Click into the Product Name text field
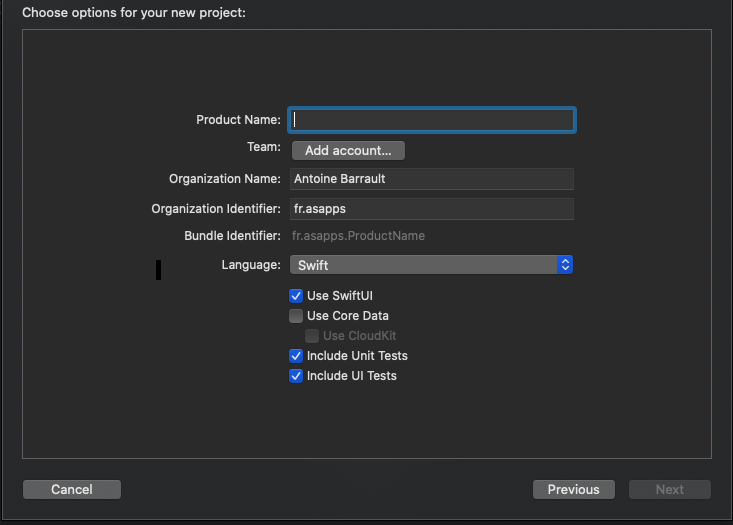The image size is (733, 525). (431, 120)
